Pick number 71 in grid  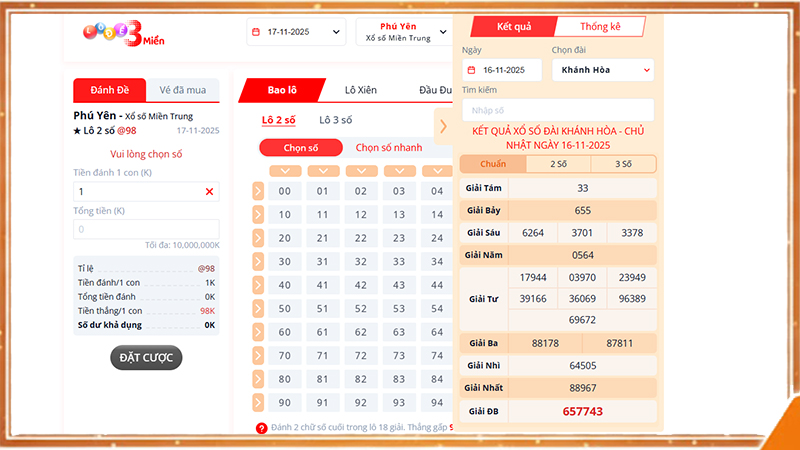tap(322, 356)
